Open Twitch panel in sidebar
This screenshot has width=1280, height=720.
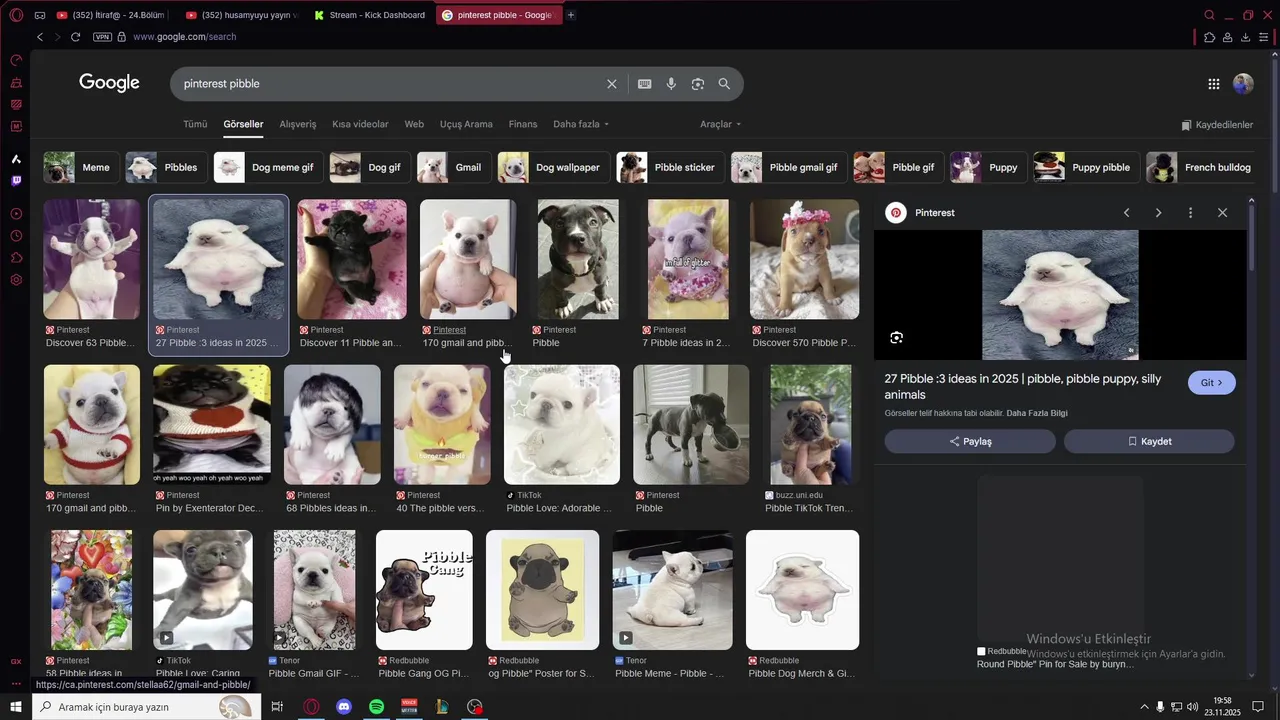[x=16, y=181]
